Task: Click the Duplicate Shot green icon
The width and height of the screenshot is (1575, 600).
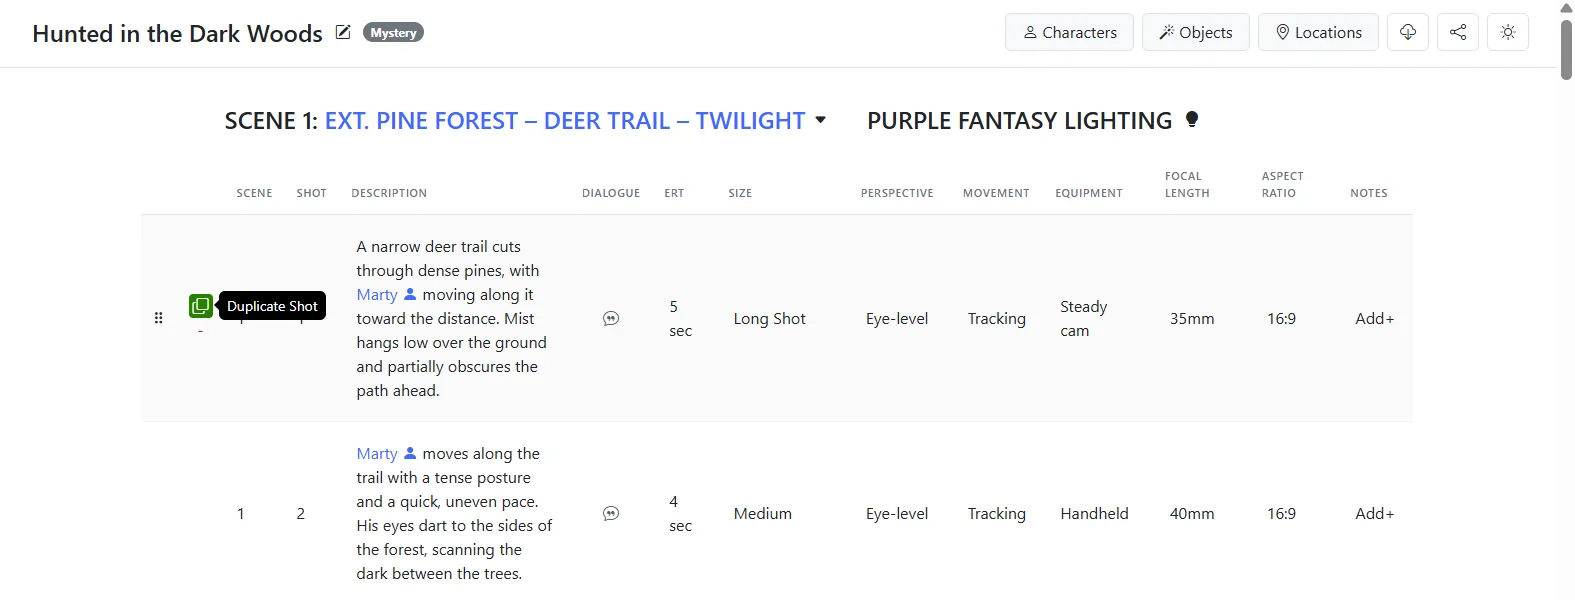Action: (x=200, y=306)
